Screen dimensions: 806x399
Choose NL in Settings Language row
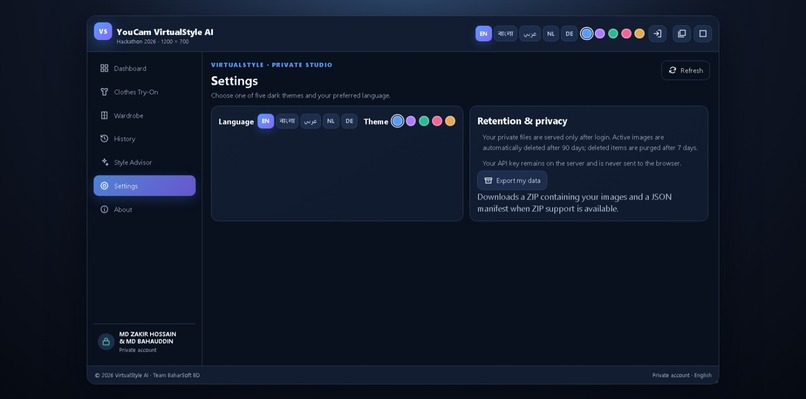331,121
